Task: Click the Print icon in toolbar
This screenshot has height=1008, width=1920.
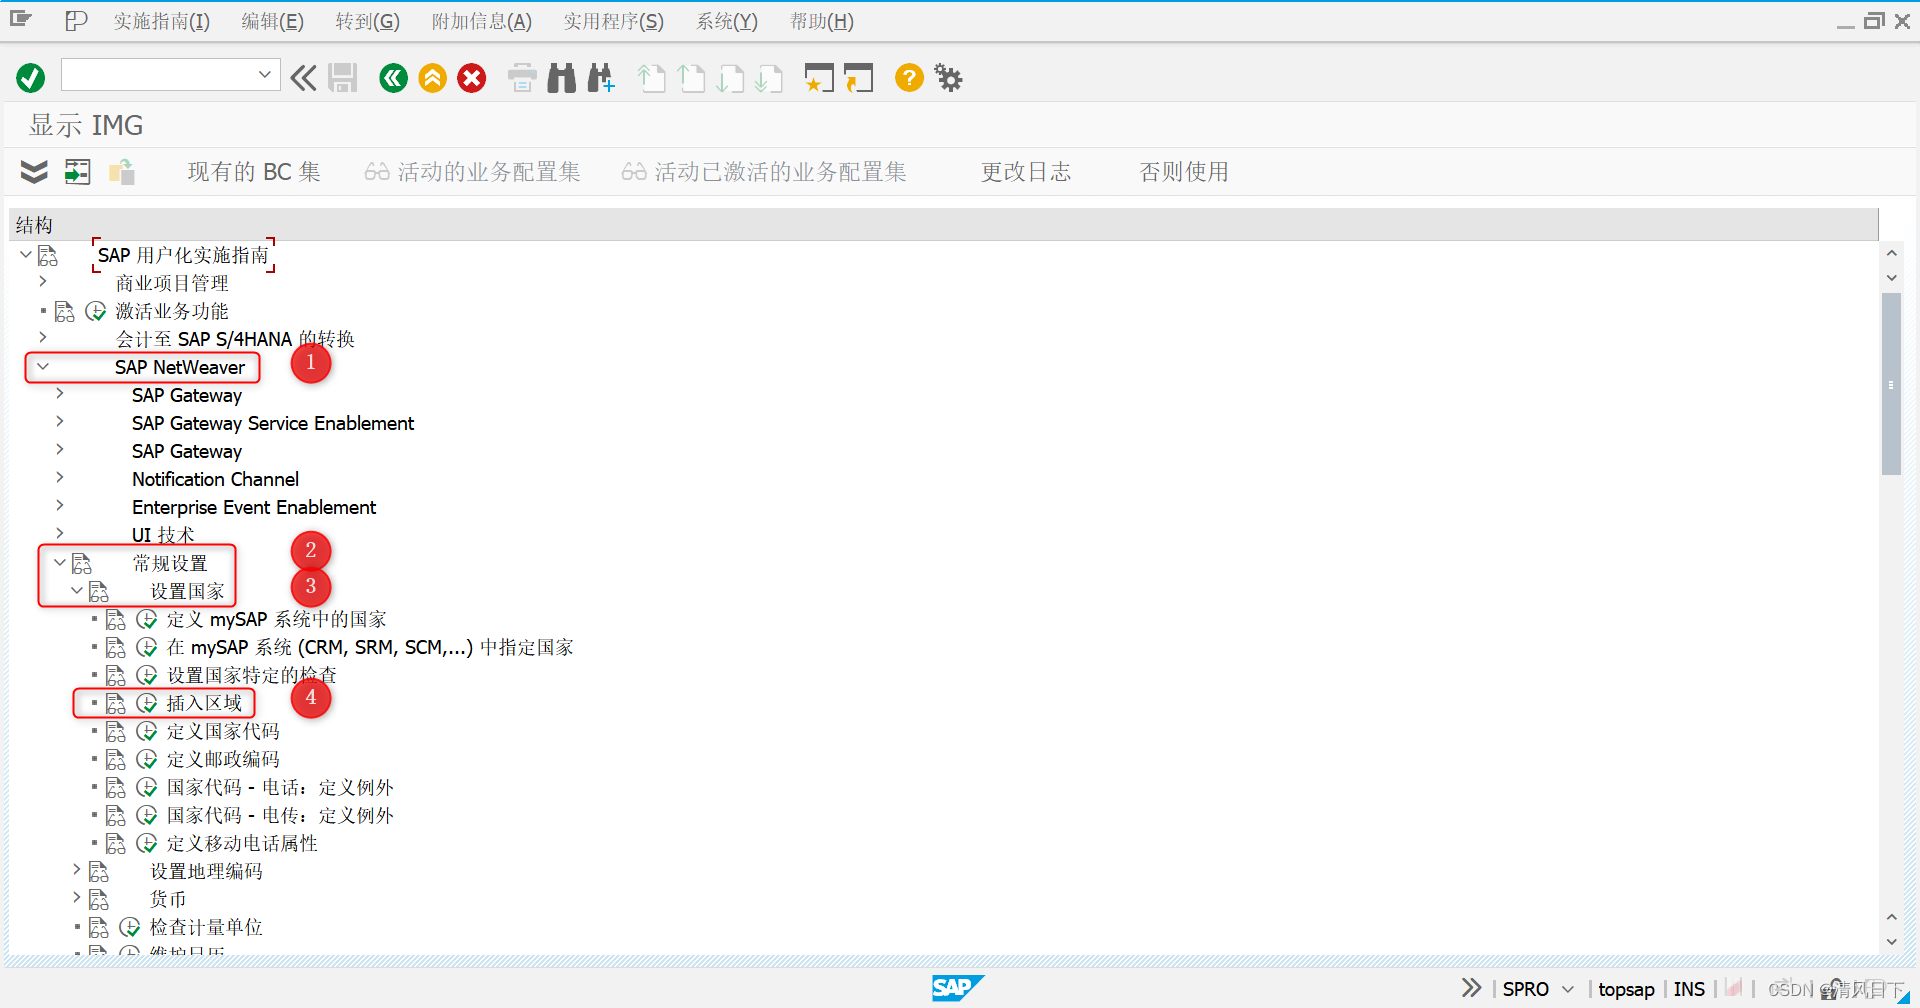Action: (522, 77)
